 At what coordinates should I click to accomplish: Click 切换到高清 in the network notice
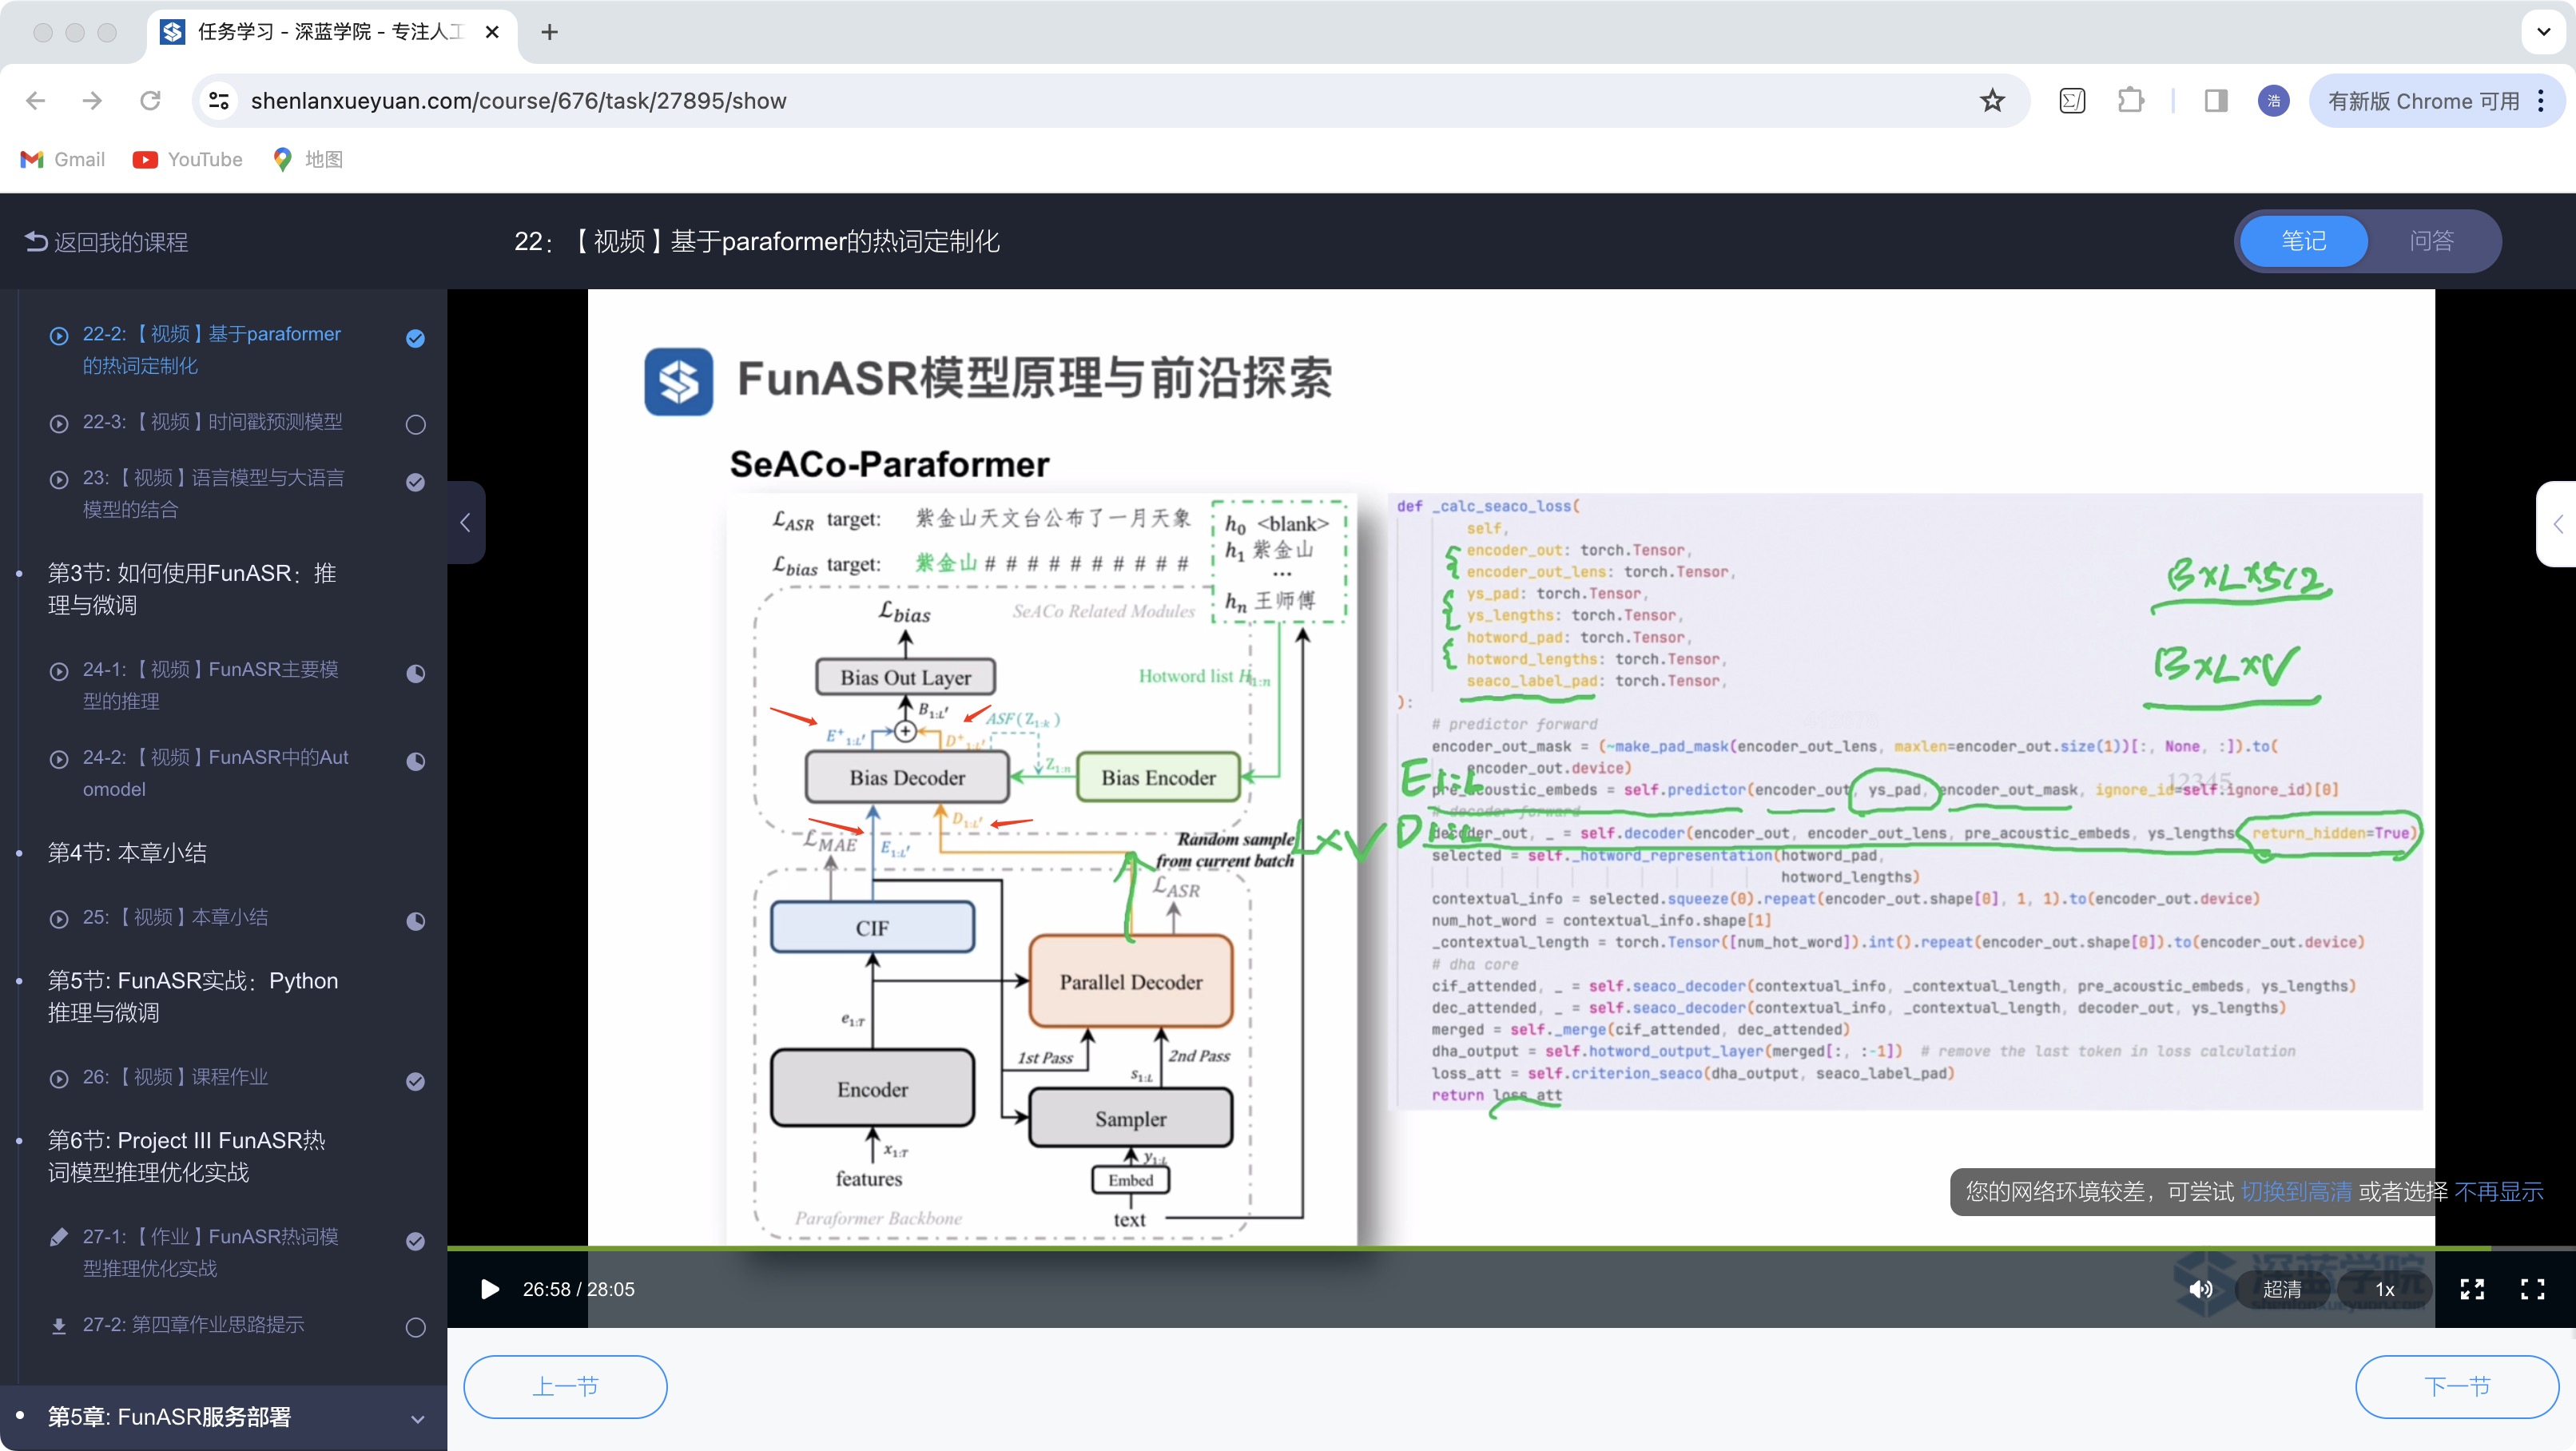[2296, 1192]
